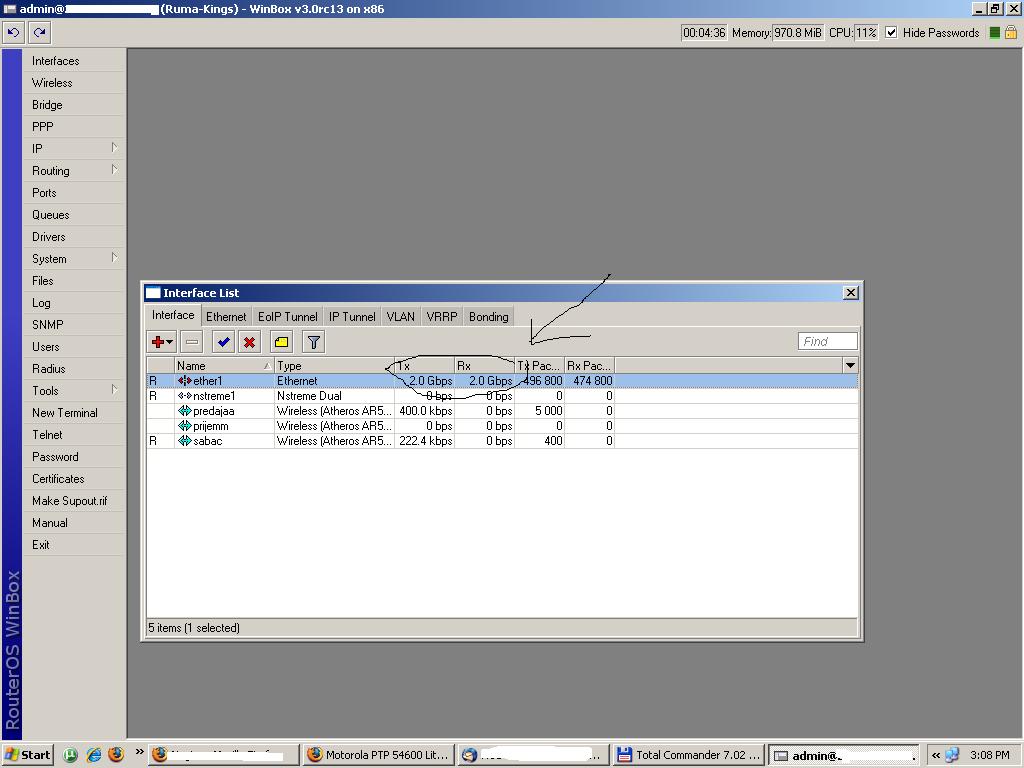Sort by the Name column header

pyautogui.click(x=224, y=366)
